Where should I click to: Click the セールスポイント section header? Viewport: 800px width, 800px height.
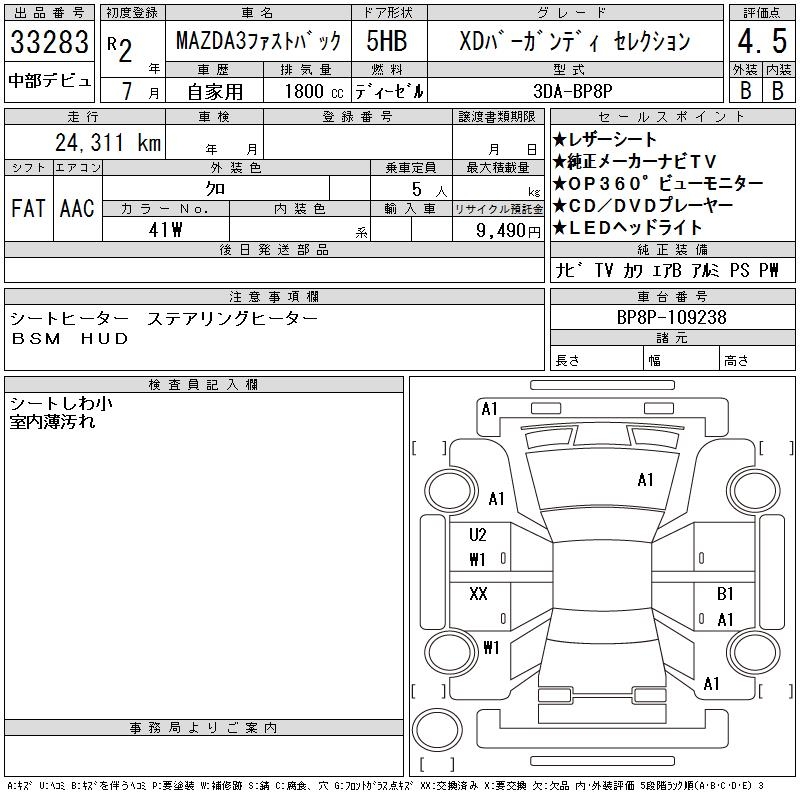672,117
